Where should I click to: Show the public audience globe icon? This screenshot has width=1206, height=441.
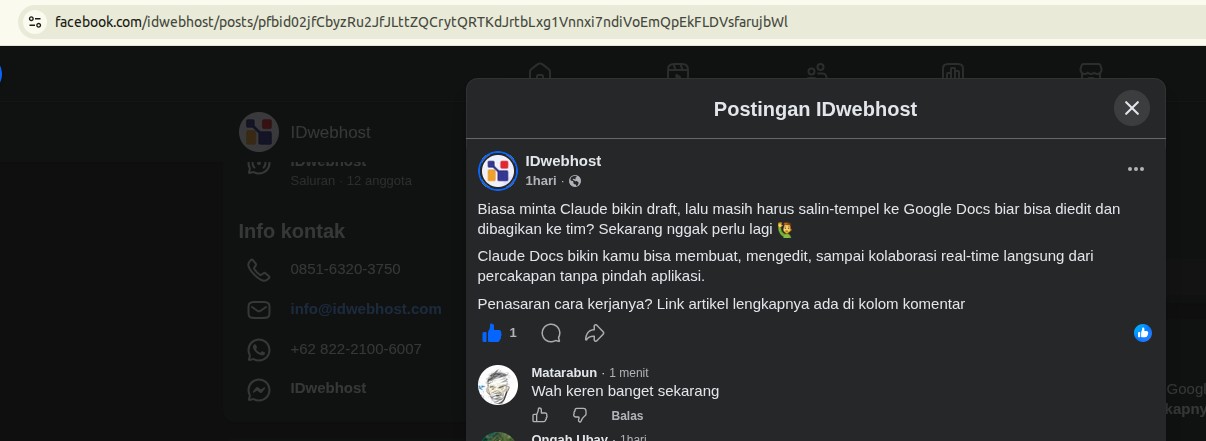(575, 181)
